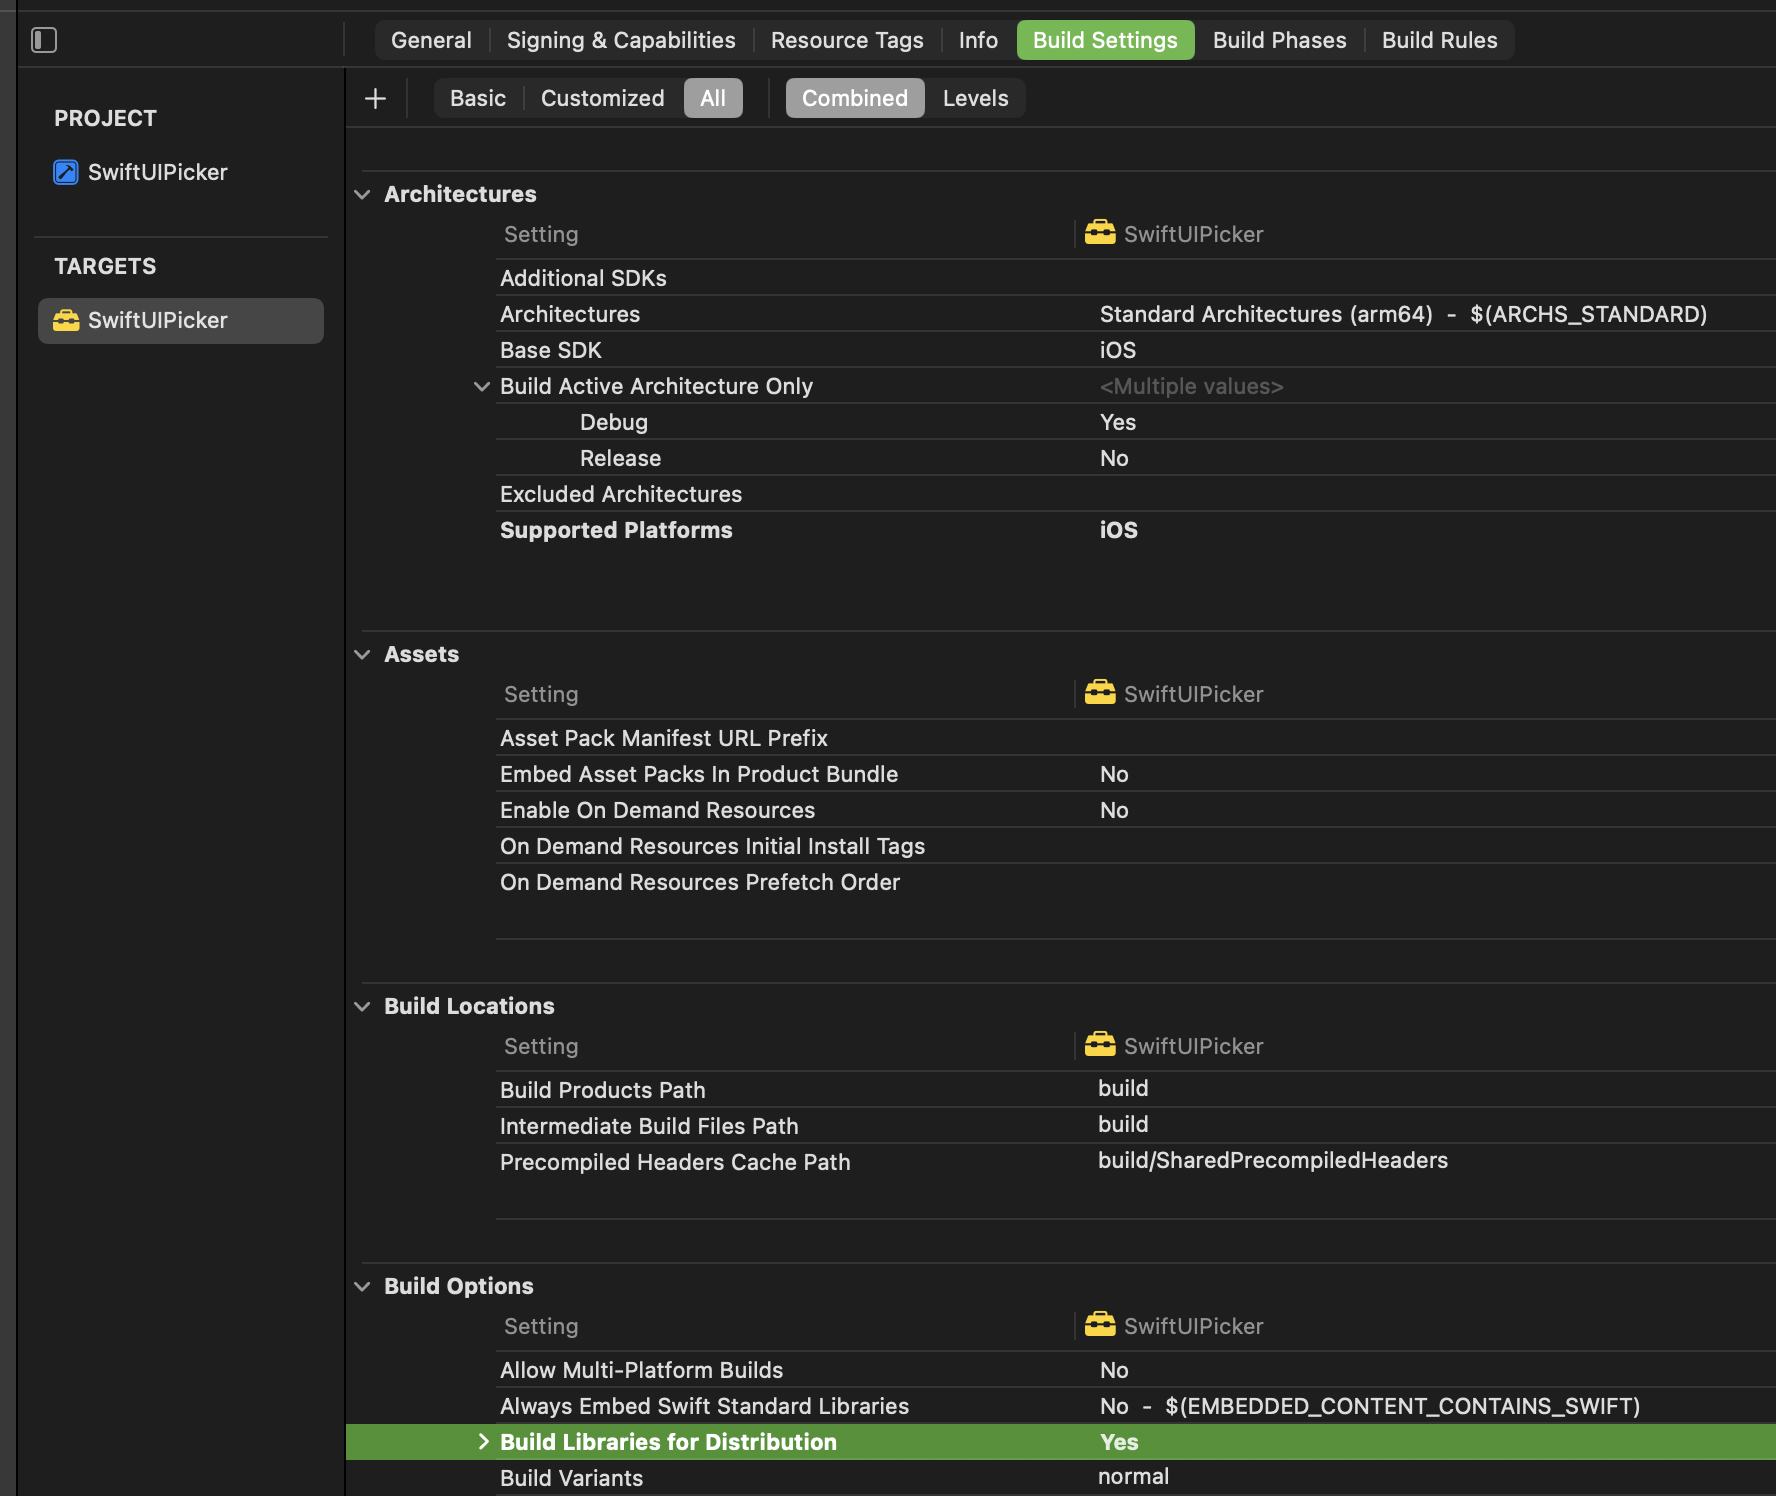Show Basic build settings
The height and width of the screenshot is (1496, 1776).
478,98
